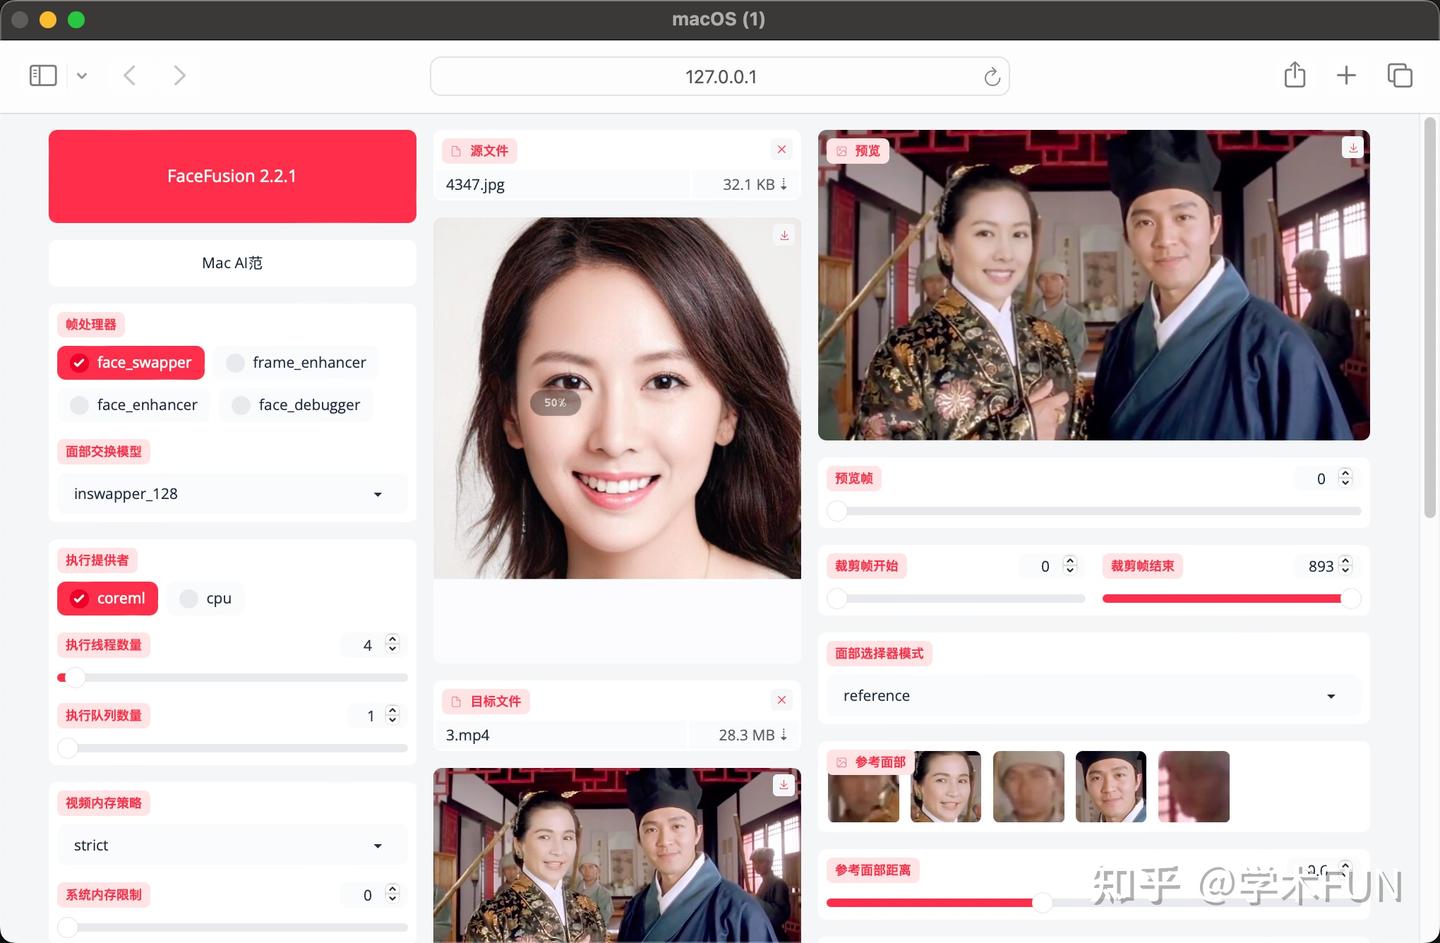
Task: Select the smiling woman reference face thumbnail
Action: coord(945,786)
